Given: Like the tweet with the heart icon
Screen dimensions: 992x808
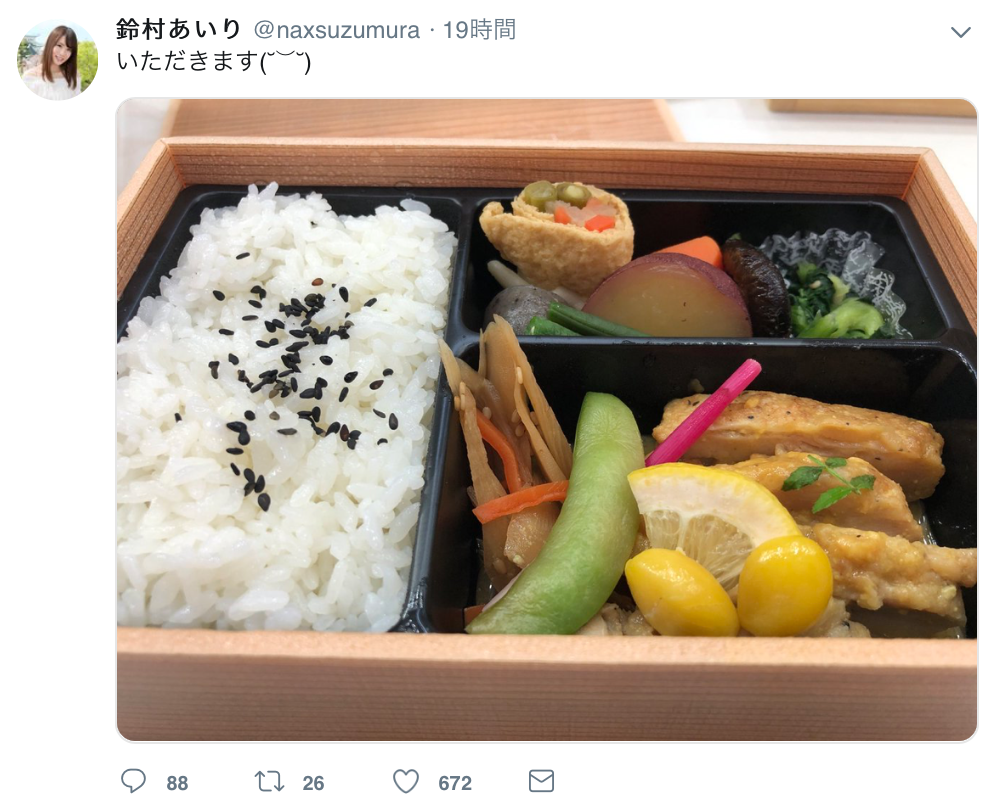Looking at the screenshot, I should (406, 781).
